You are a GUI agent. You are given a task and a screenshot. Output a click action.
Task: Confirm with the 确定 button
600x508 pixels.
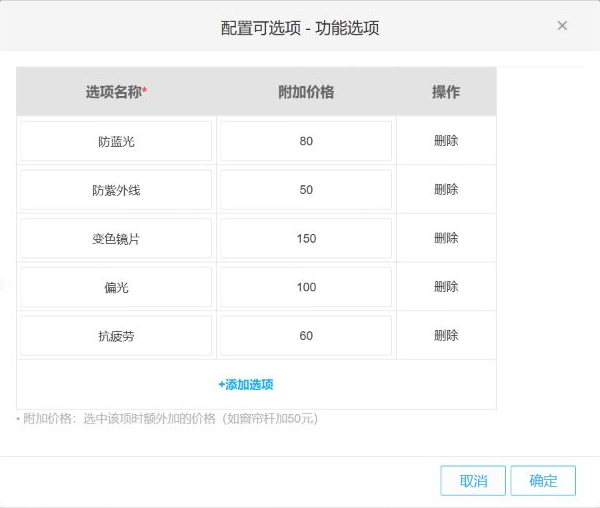tap(543, 480)
